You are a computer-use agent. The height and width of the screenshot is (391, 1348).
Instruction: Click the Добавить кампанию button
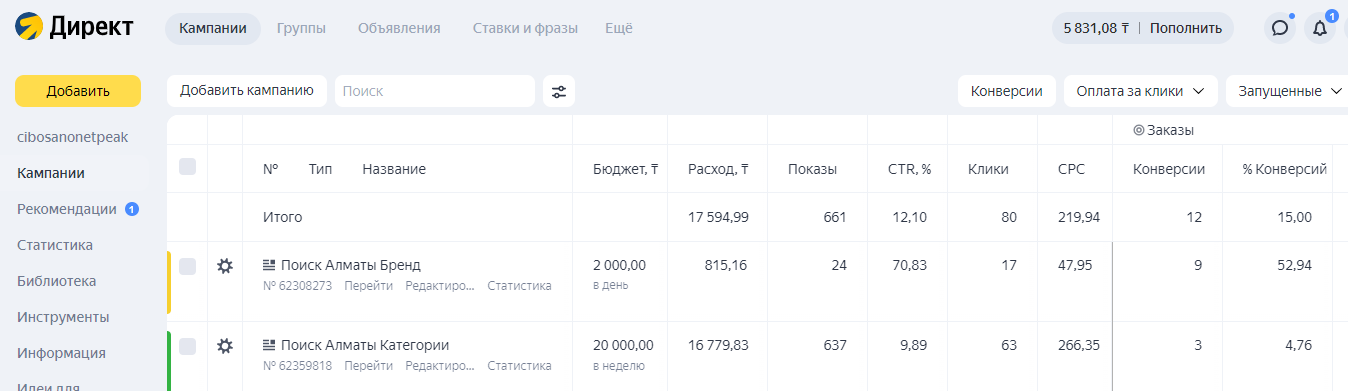[x=247, y=90]
